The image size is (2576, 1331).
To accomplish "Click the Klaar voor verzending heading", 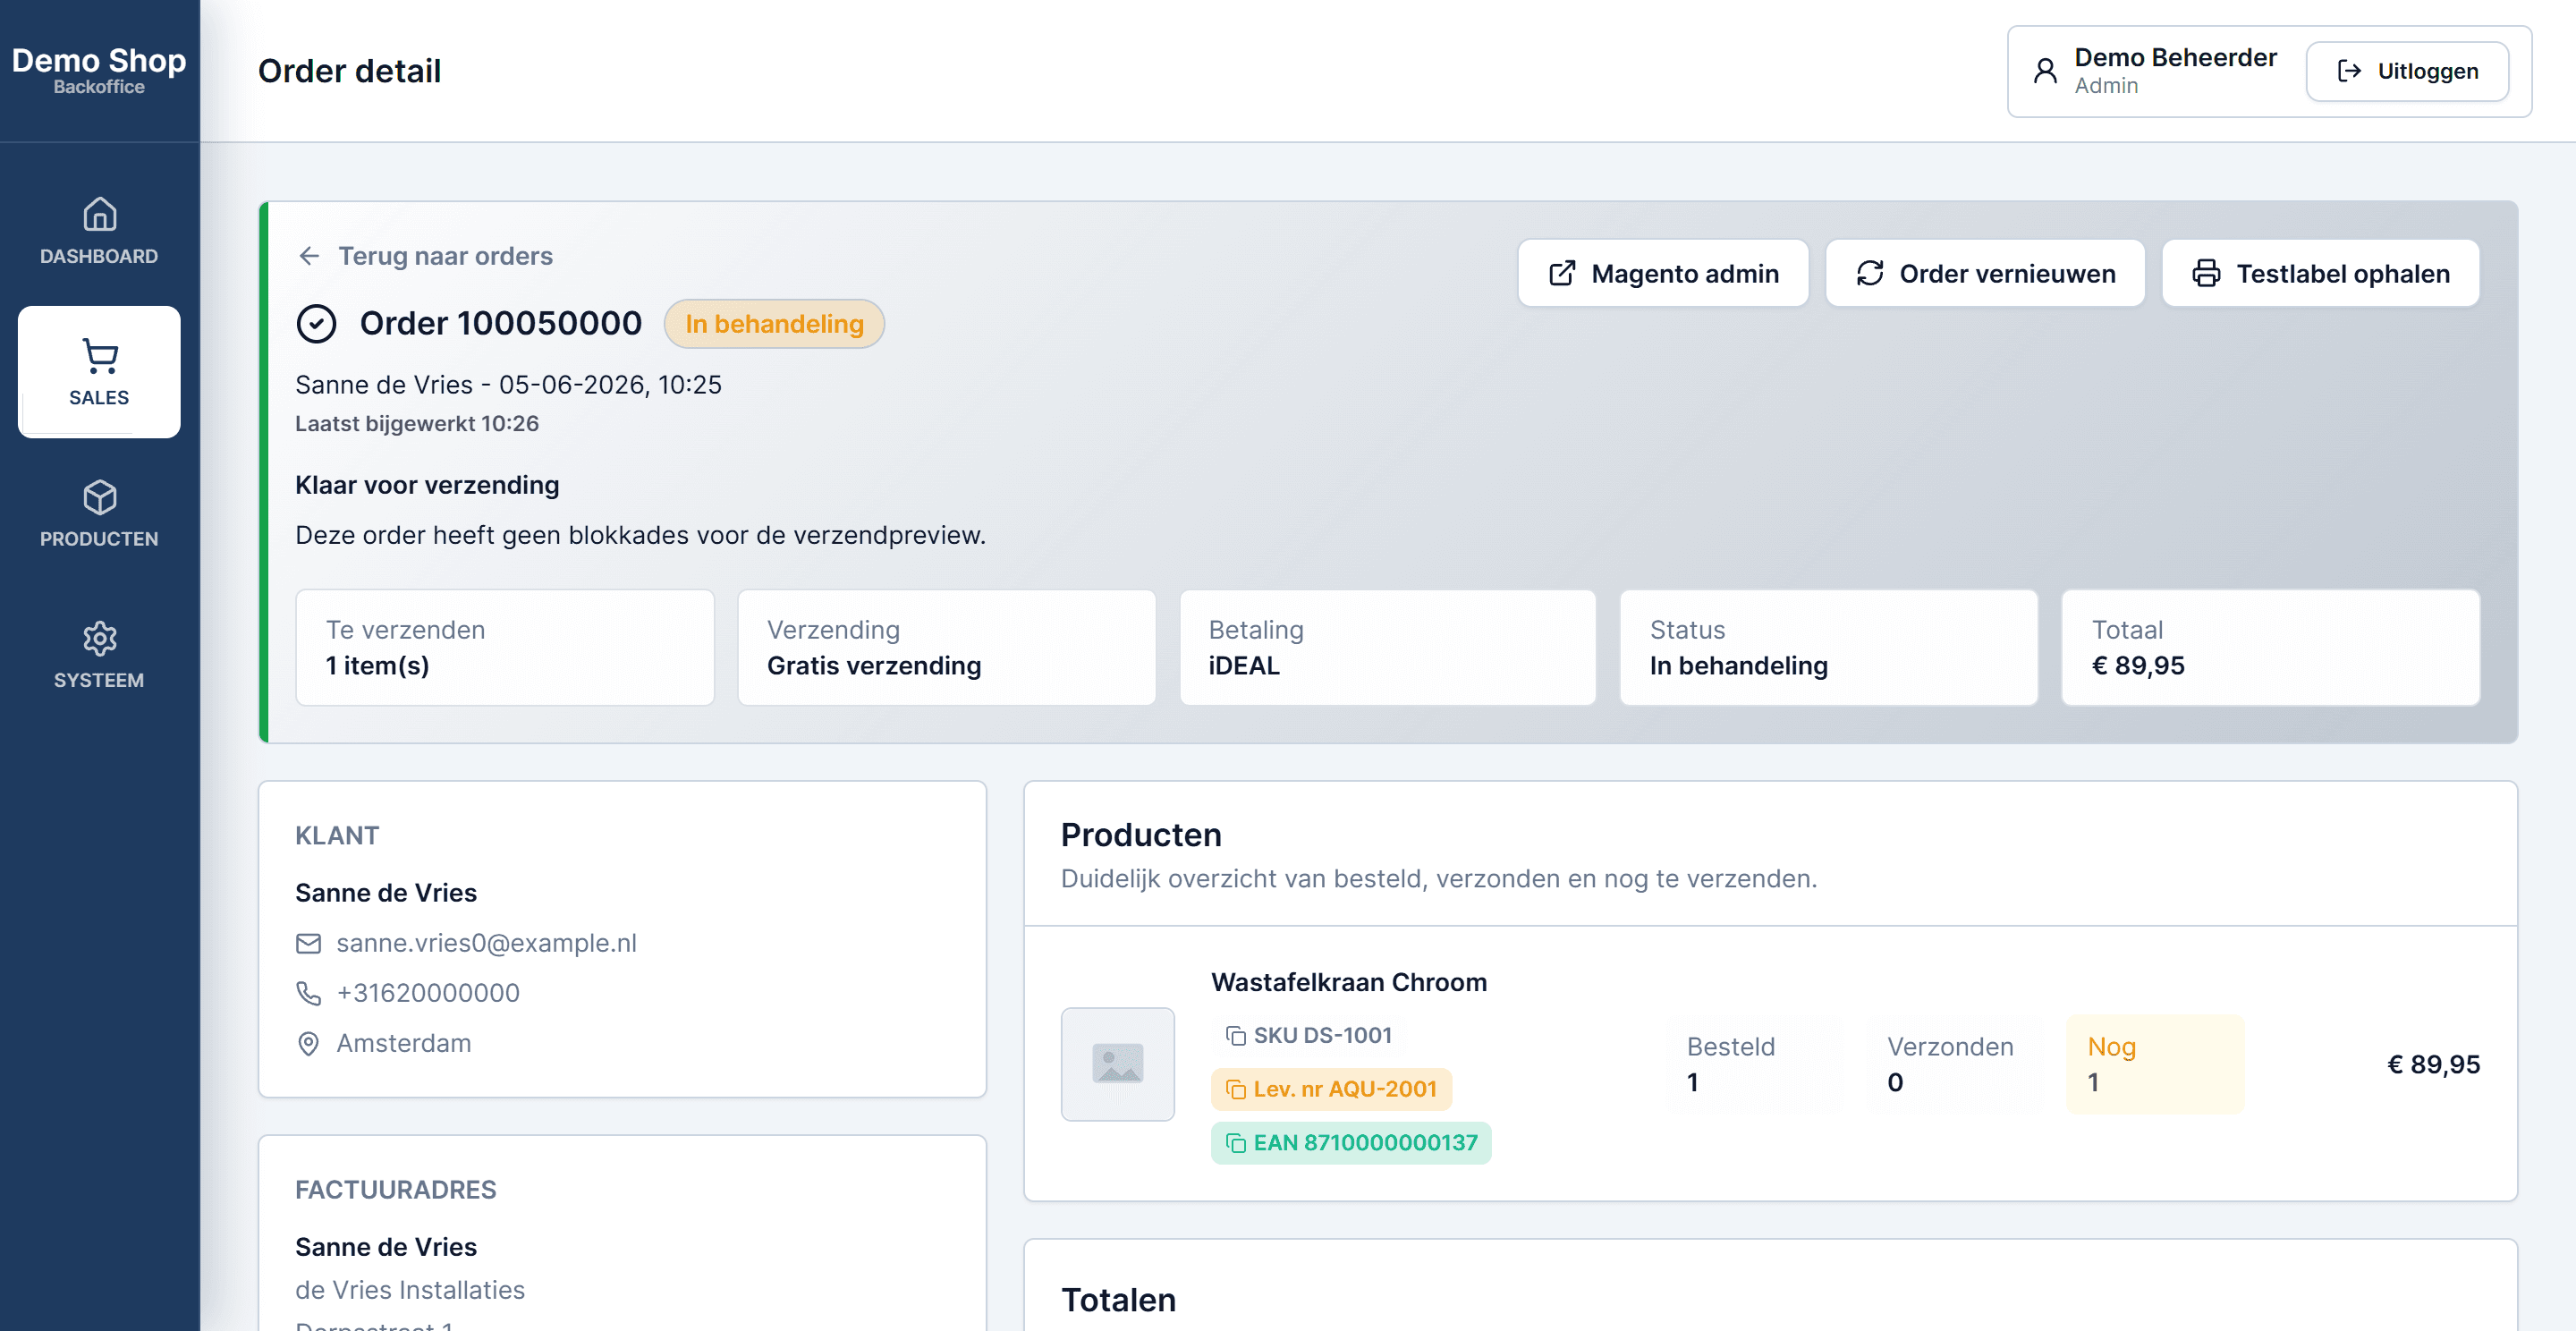I will click(x=427, y=485).
